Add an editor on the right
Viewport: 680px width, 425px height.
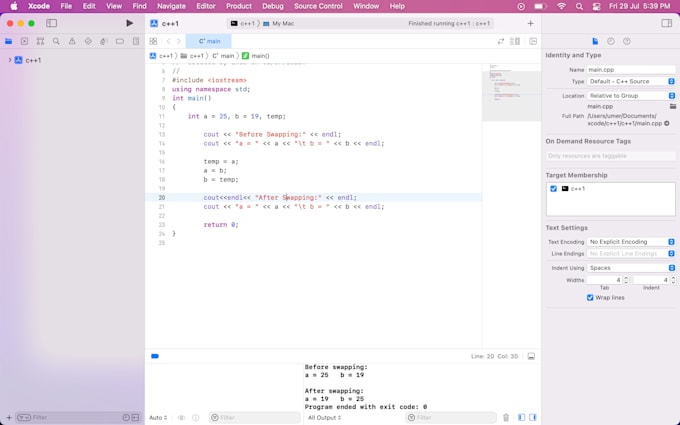[533, 41]
